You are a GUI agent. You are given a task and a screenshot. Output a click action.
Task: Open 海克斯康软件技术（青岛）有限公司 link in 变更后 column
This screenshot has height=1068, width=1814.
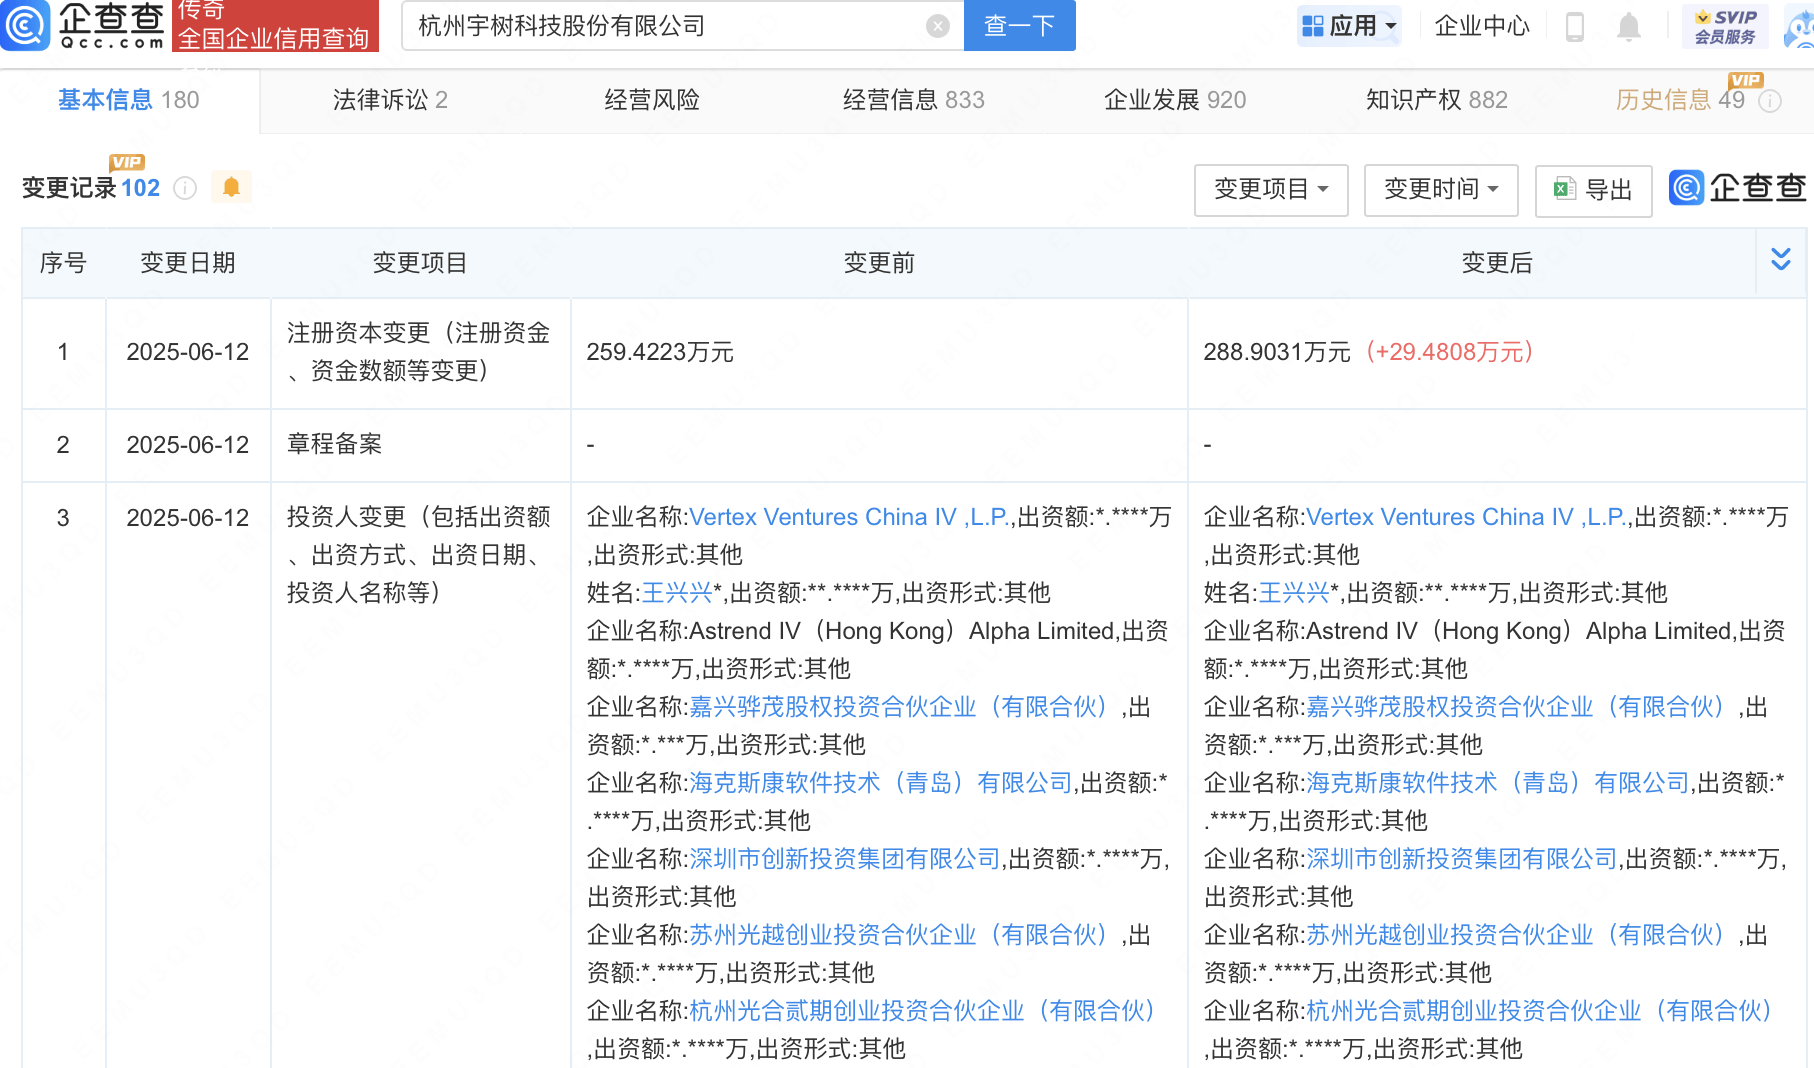[x=1498, y=783]
